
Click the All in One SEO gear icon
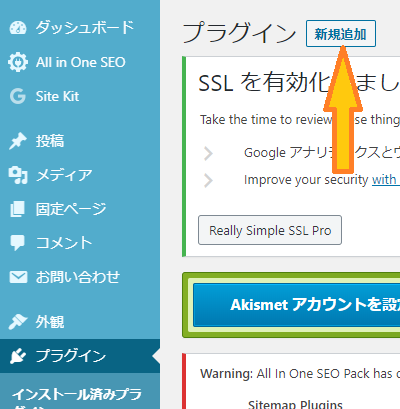(18, 62)
